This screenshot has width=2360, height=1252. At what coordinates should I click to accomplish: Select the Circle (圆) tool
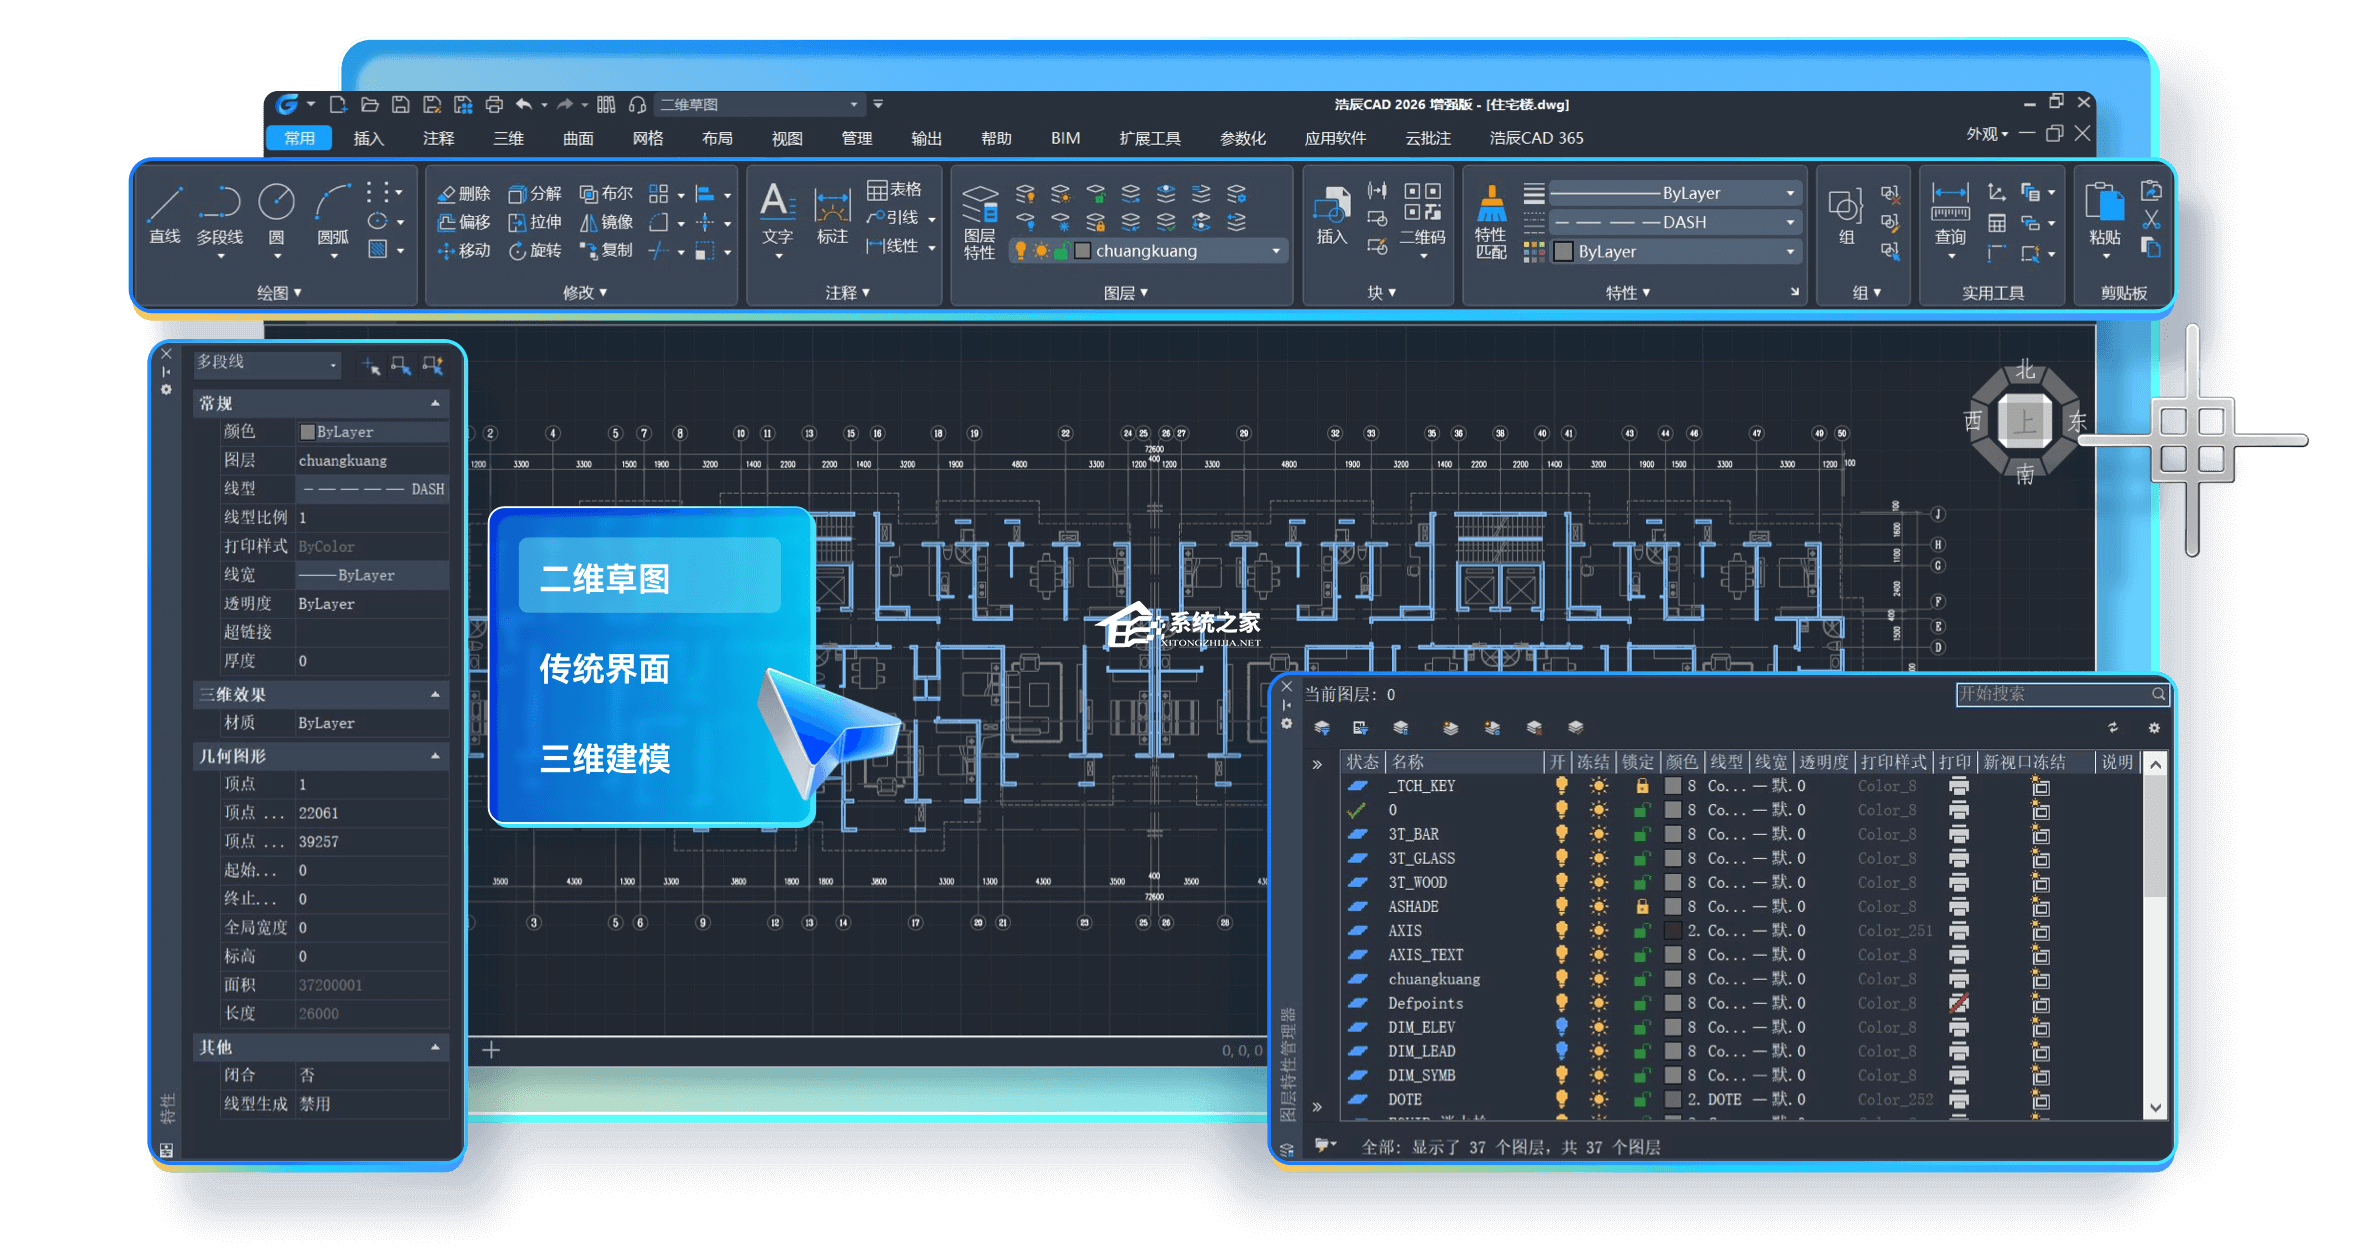[276, 203]
